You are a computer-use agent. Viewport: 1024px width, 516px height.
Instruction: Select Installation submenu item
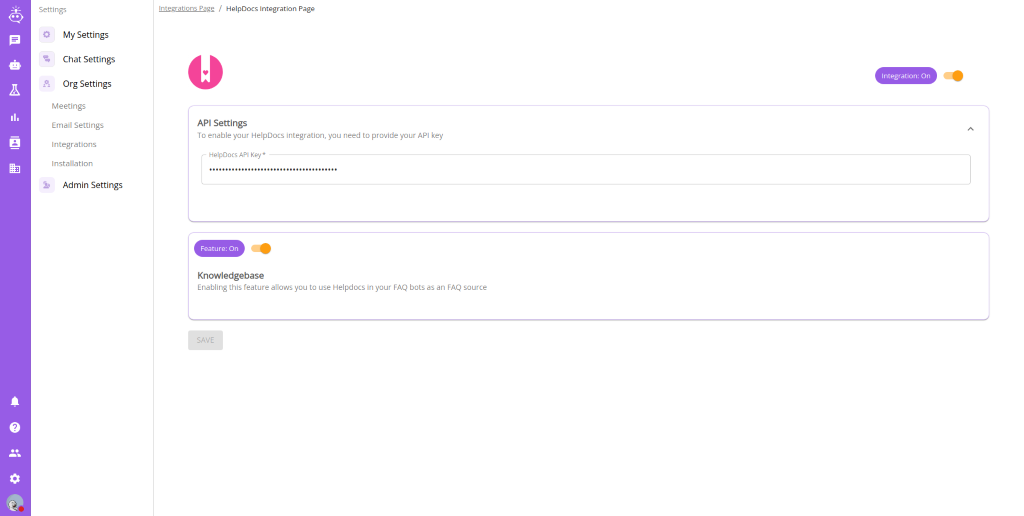tap(72, 163)
